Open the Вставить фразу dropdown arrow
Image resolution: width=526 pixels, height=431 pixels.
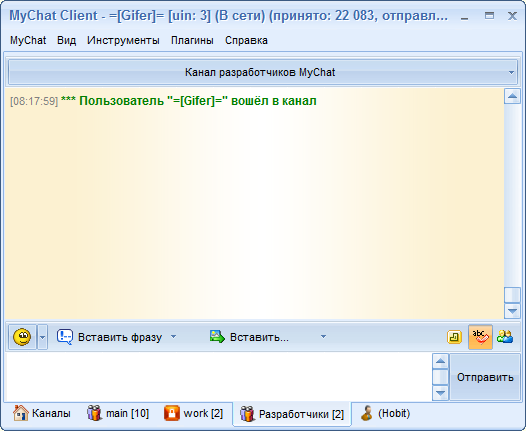(173, 336)
